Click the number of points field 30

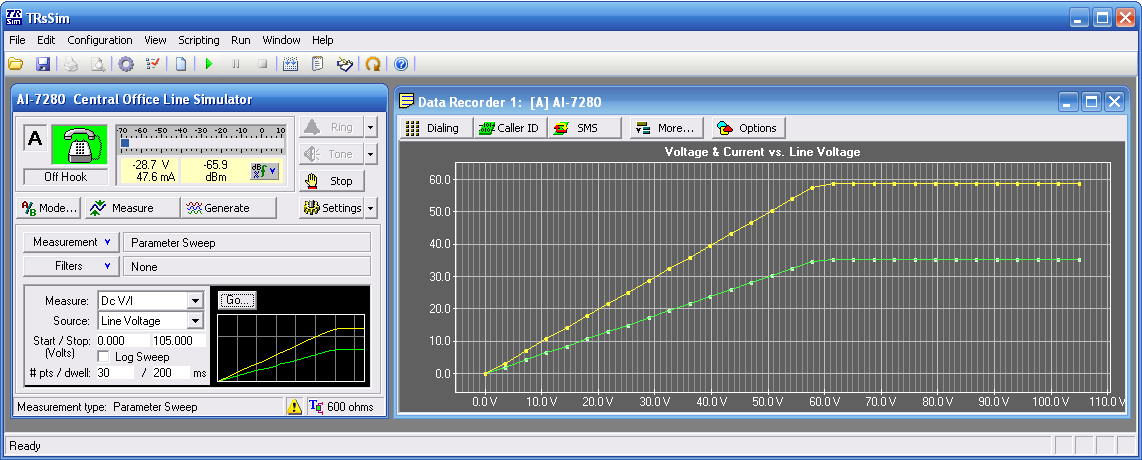[115, 373]
